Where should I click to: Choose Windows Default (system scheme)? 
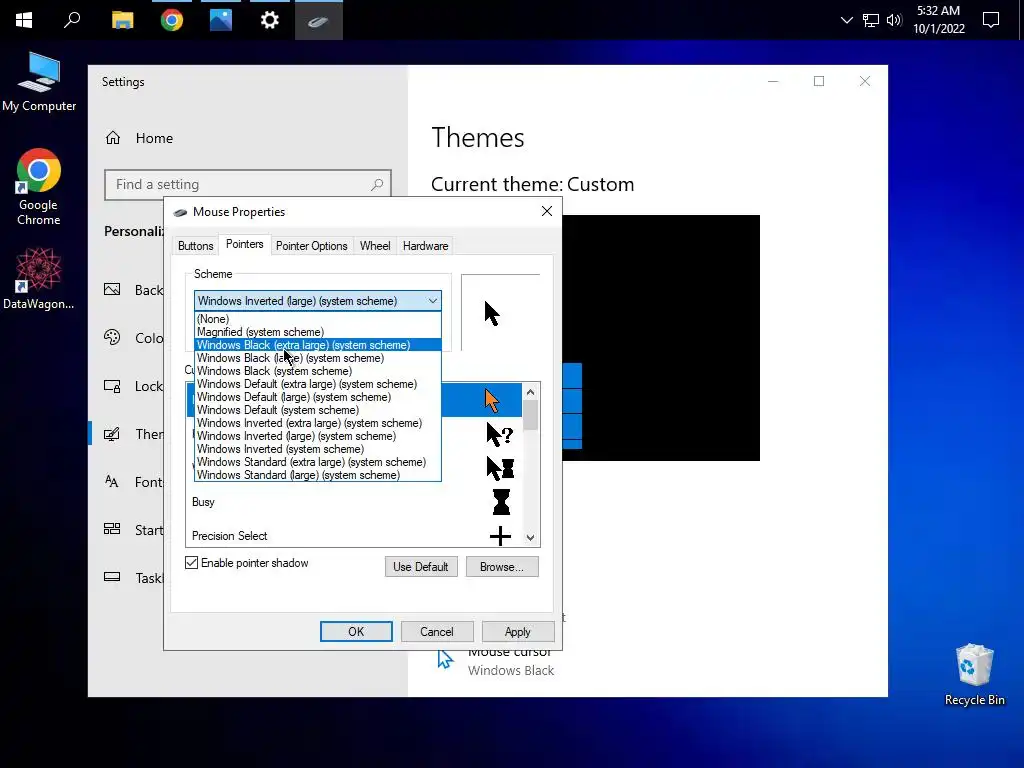[x=317, y=410]
